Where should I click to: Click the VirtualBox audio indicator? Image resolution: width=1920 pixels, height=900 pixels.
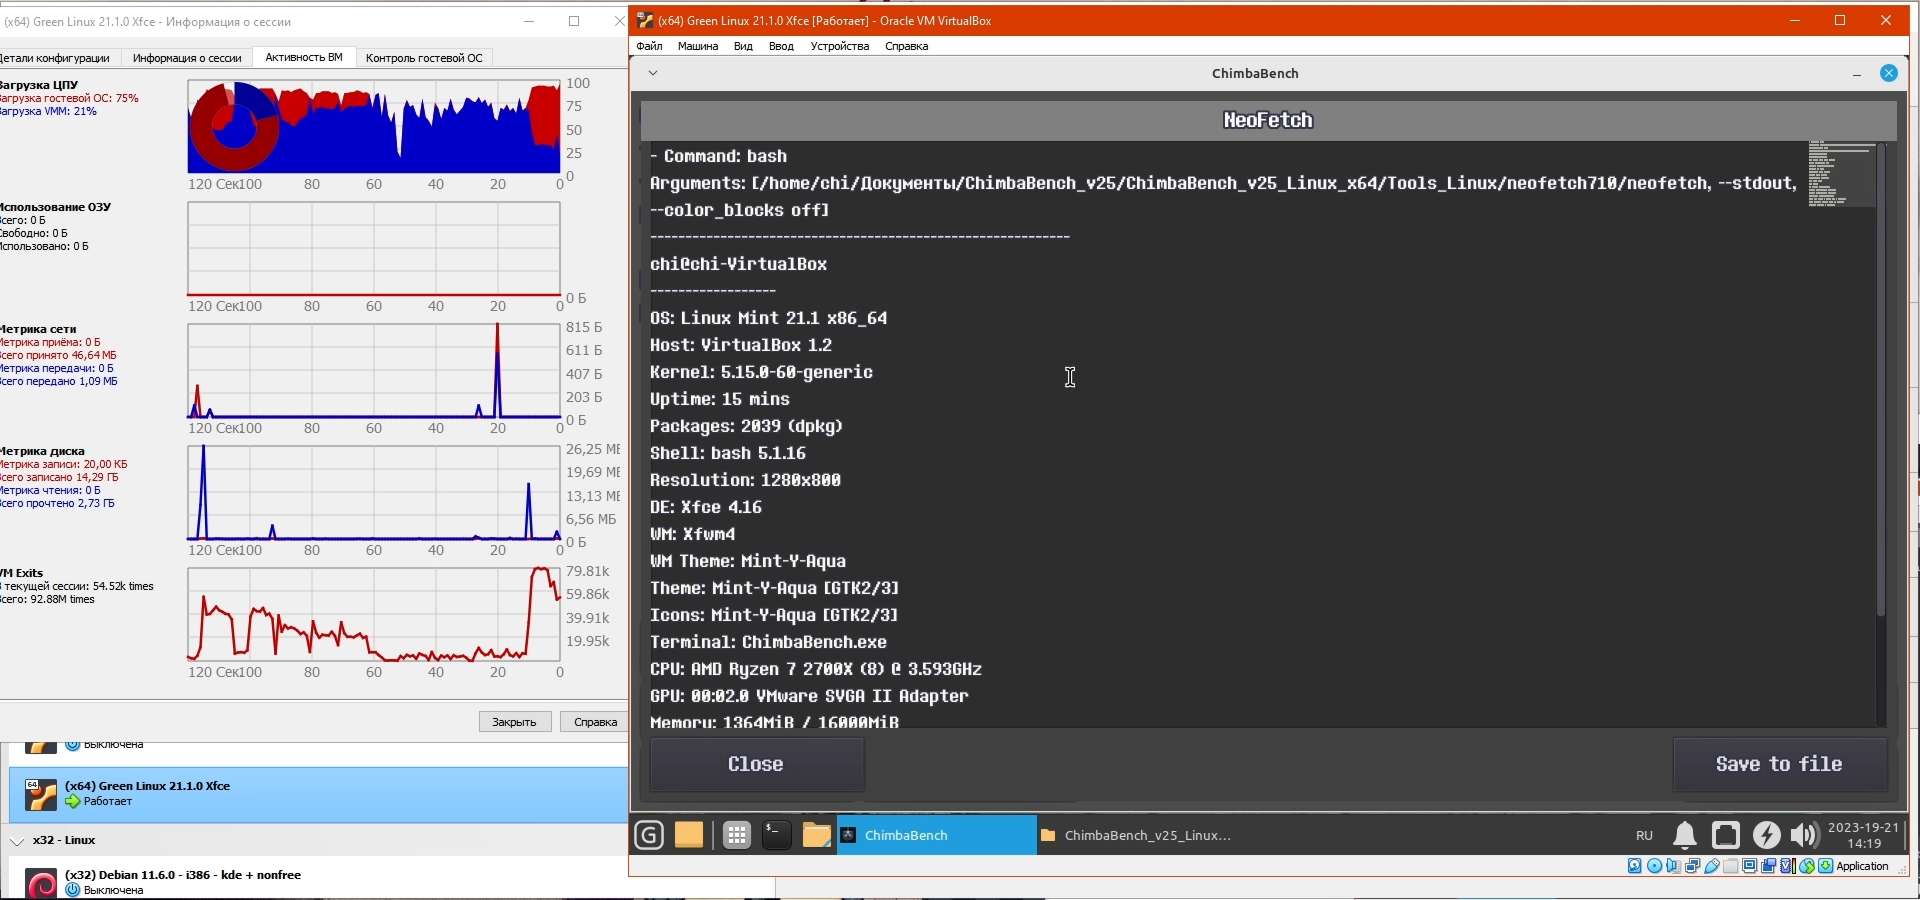[x=1673, y=866]
